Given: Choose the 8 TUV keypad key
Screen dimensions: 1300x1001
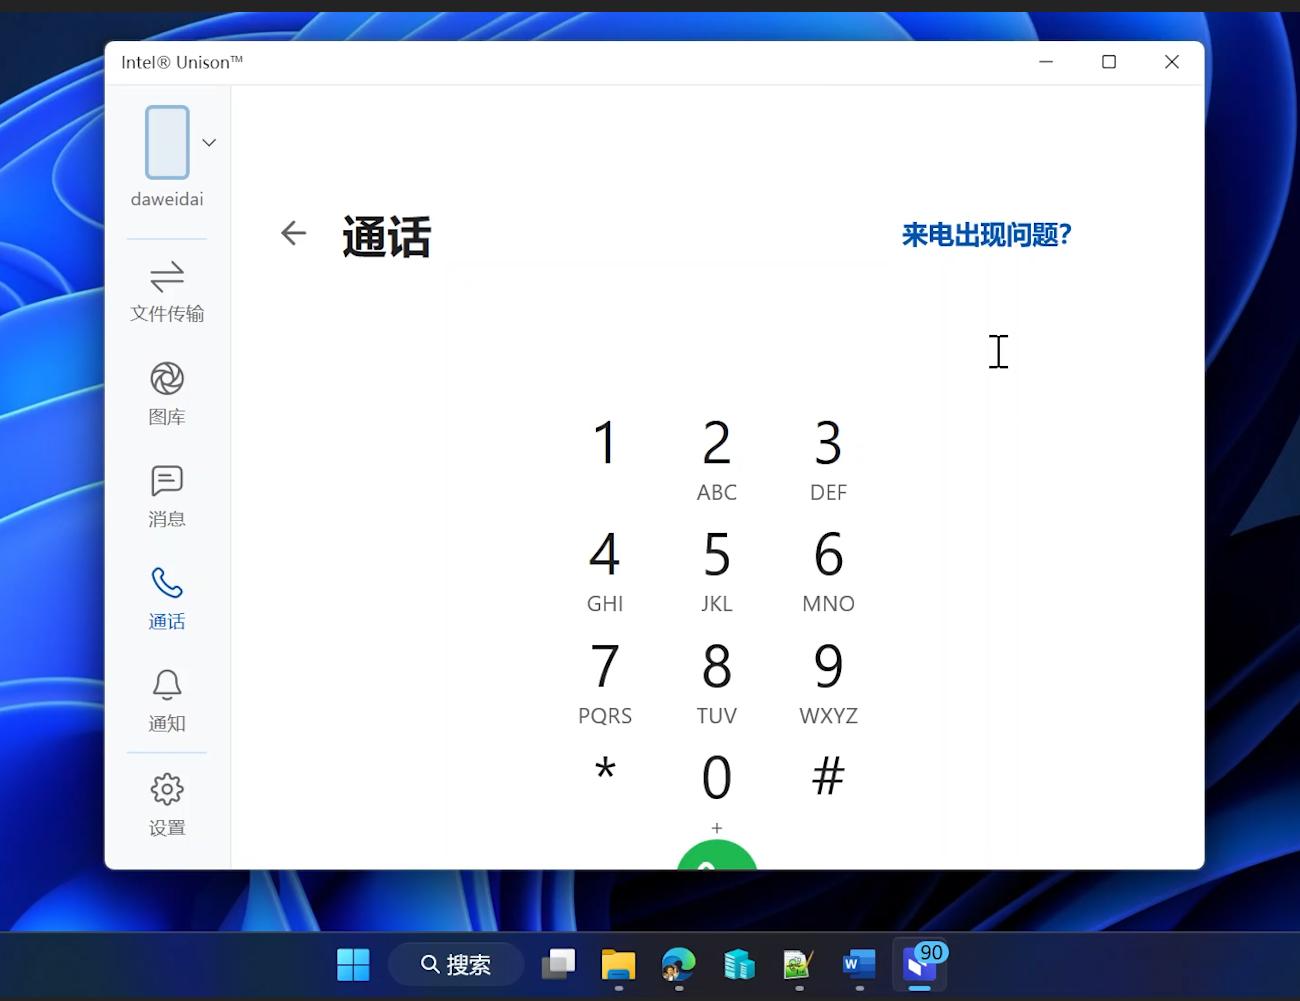Looking at the screenshot, I should [x=717, y=683].
